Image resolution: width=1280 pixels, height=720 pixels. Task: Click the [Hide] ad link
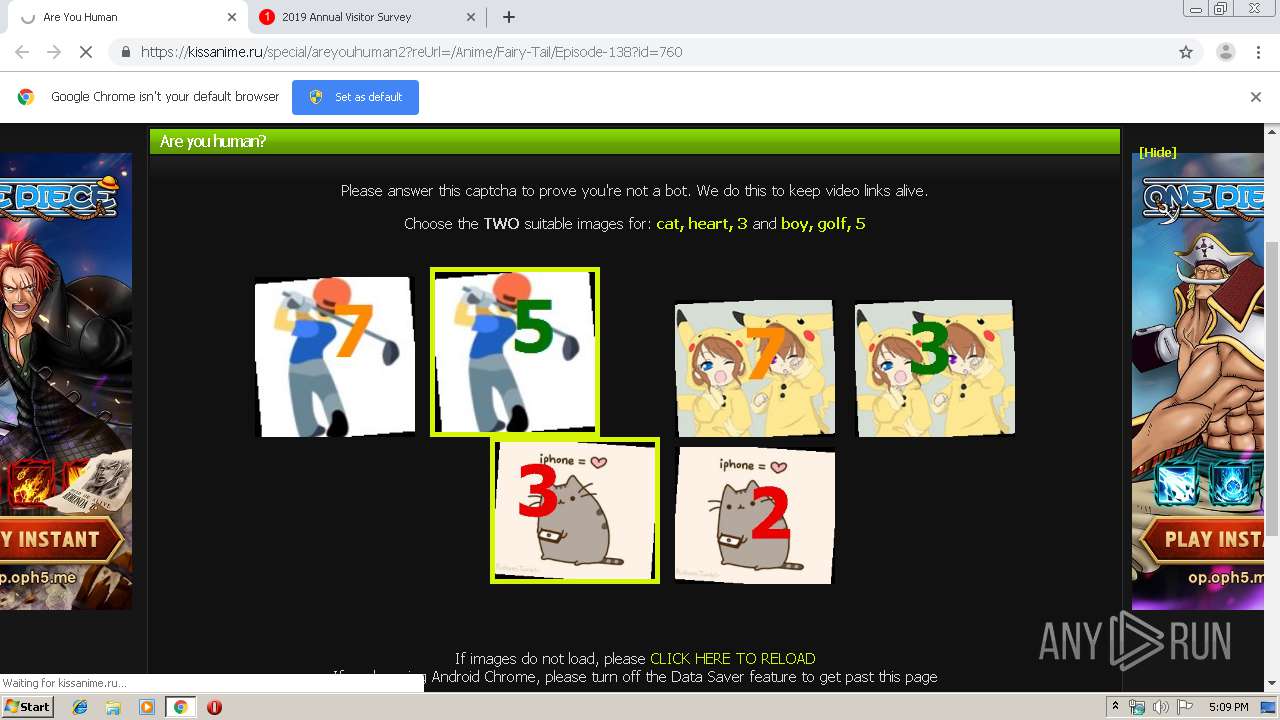click(1157, 152)
